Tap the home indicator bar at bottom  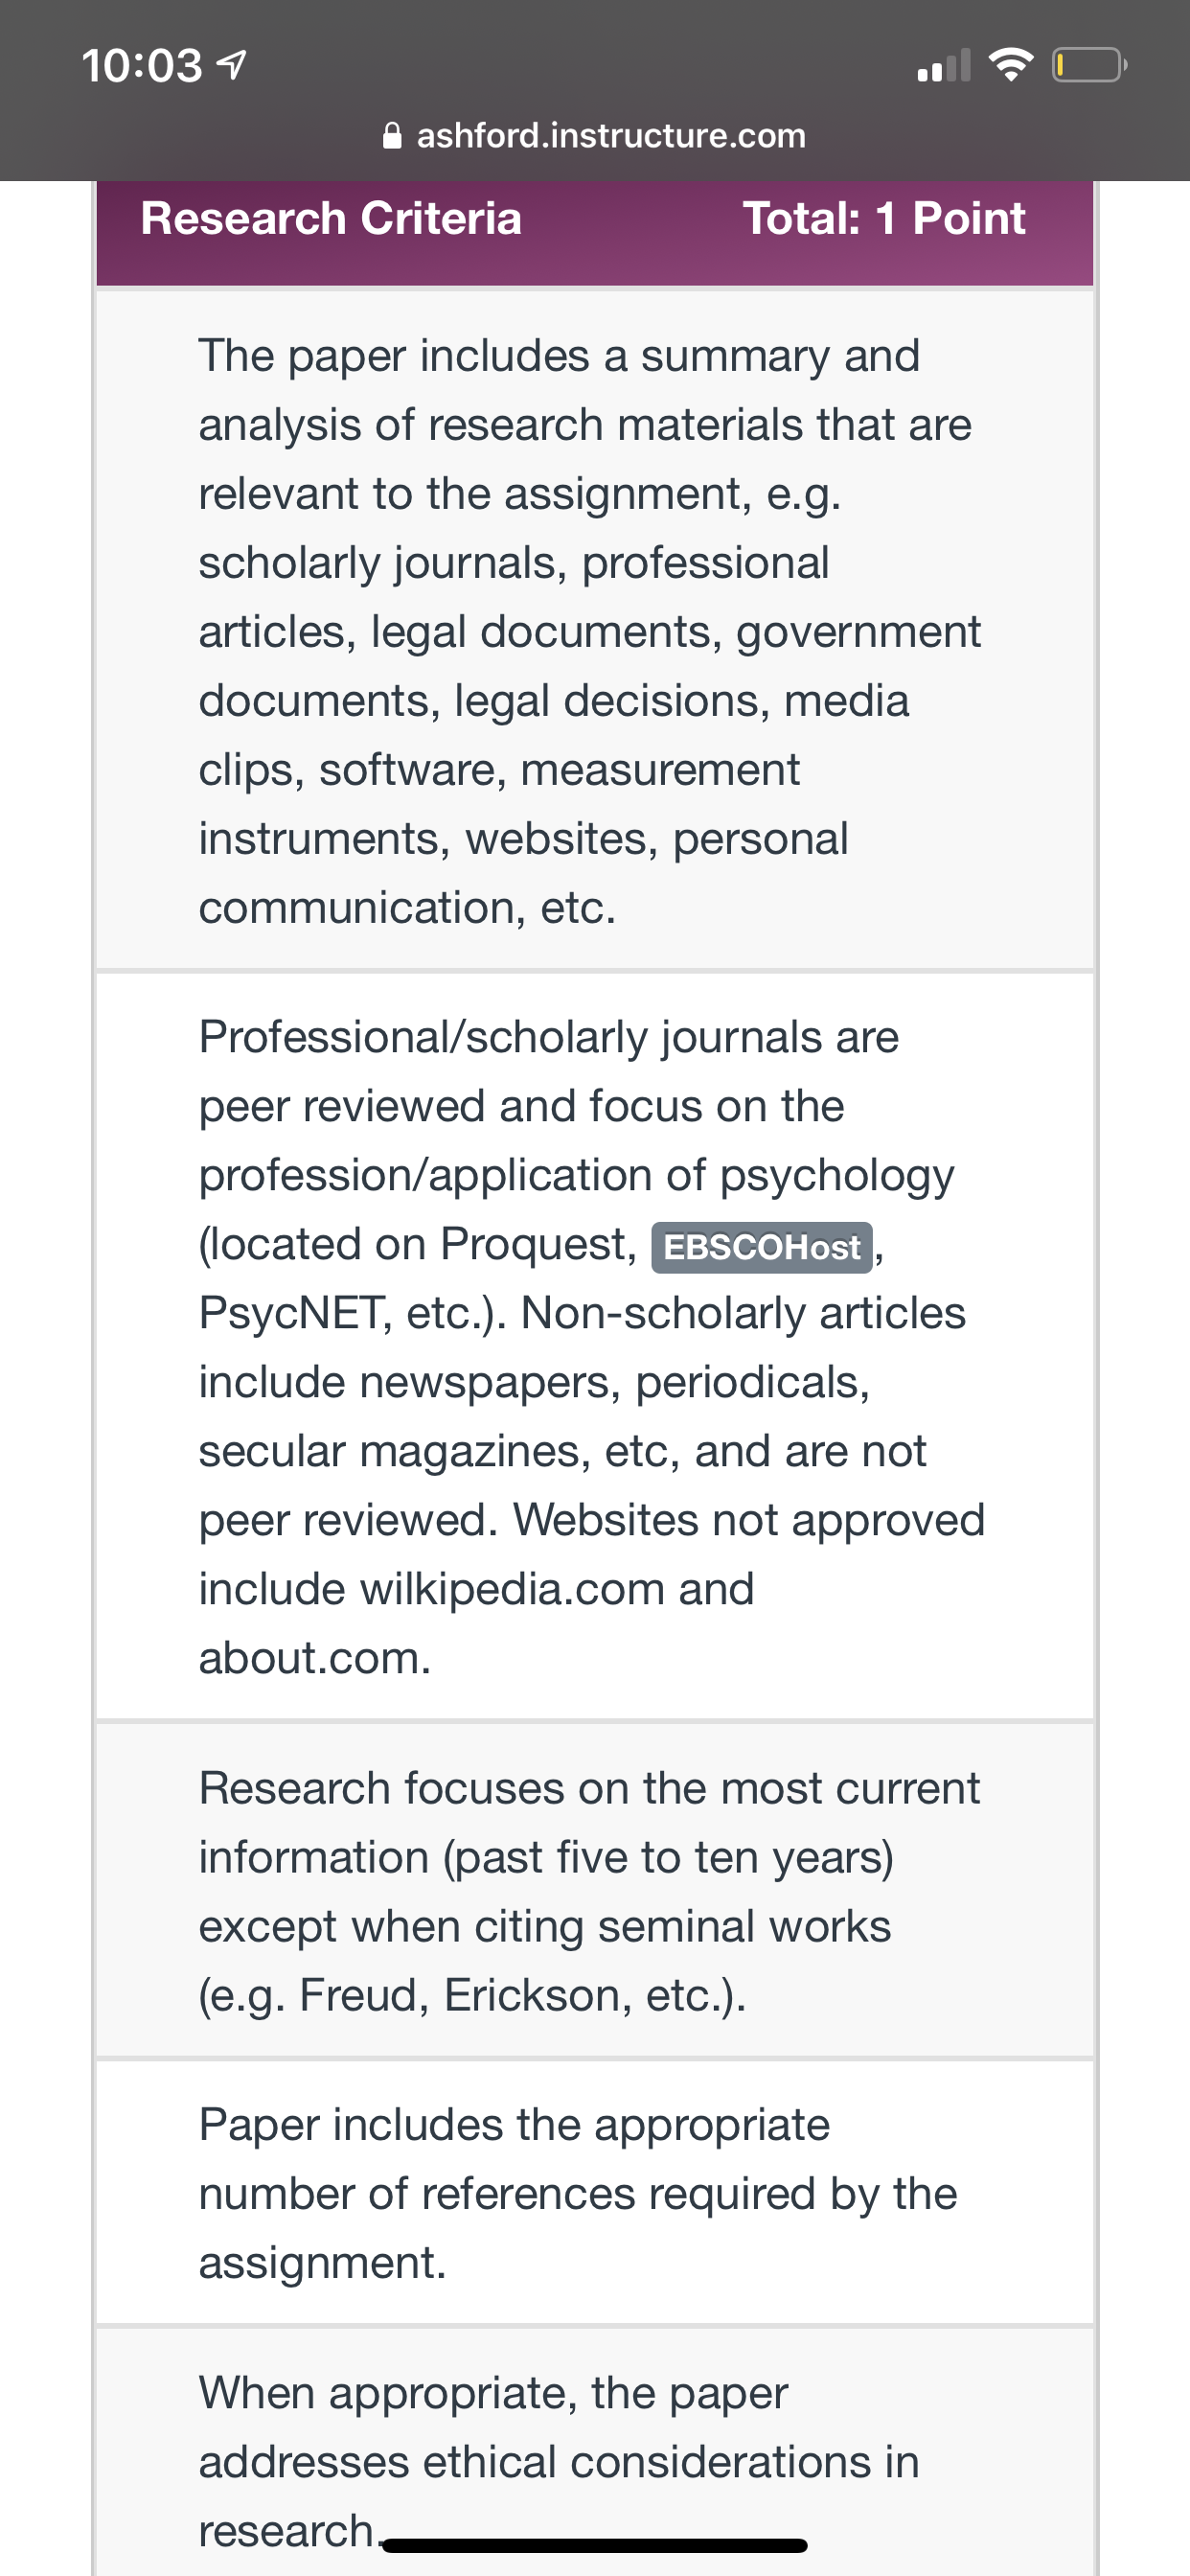(x=595, y=2545)
